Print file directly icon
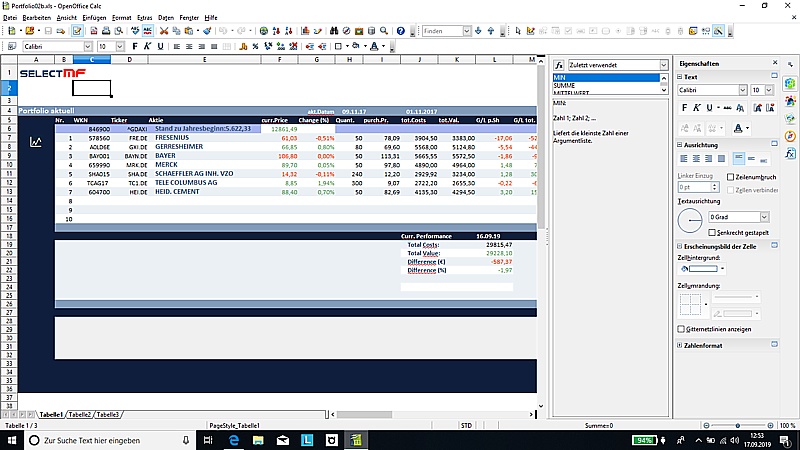This screenshot has height=450, width=800. point(106,31)
